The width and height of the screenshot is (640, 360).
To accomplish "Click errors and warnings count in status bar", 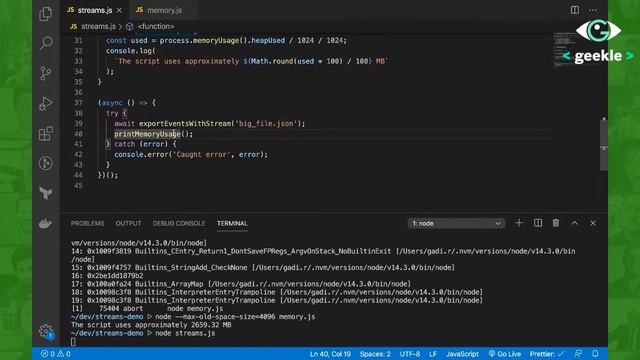I will click(56, 354).
